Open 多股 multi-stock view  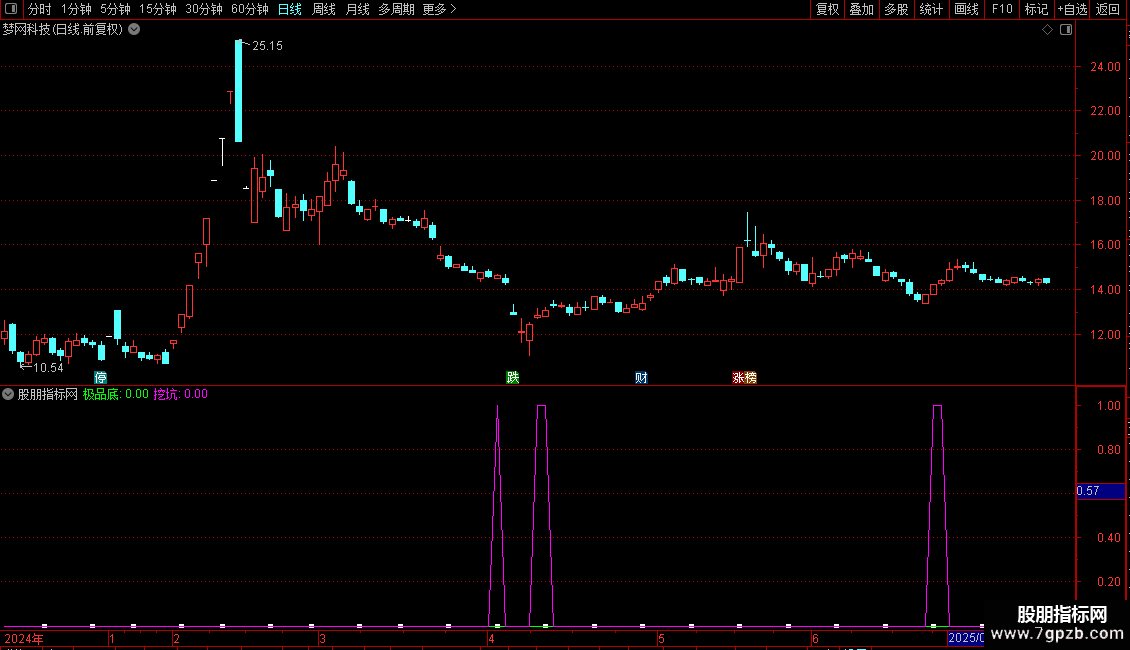897,9
